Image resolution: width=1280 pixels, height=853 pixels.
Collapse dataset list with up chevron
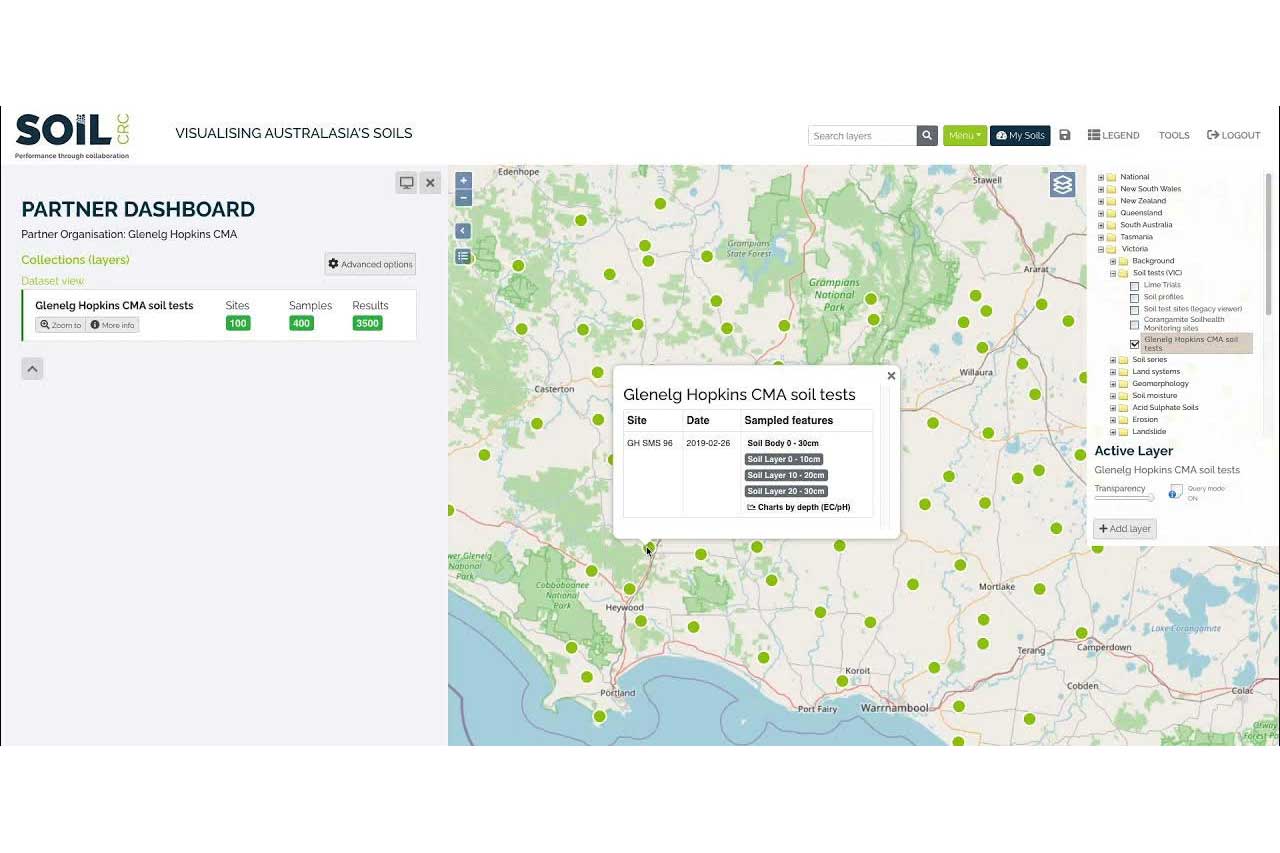click(x=32, y=369)
